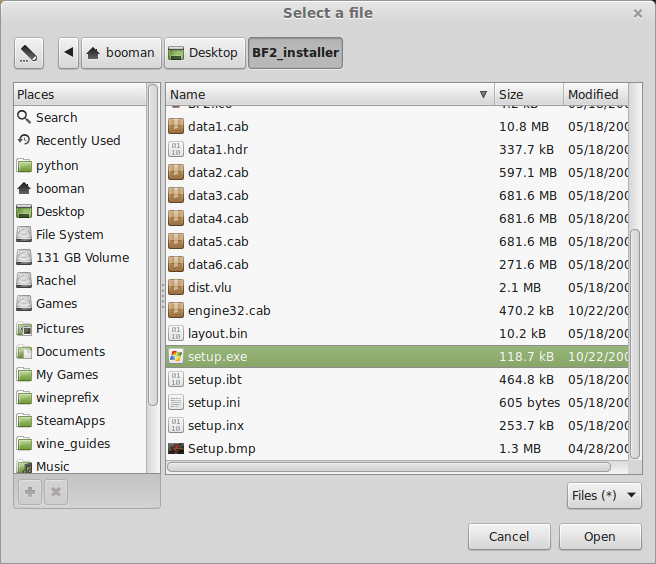Click the setup.ibt binary icon
Viewport: 656px width, 564px height.
pyautogui.click(x=176, y=379)
